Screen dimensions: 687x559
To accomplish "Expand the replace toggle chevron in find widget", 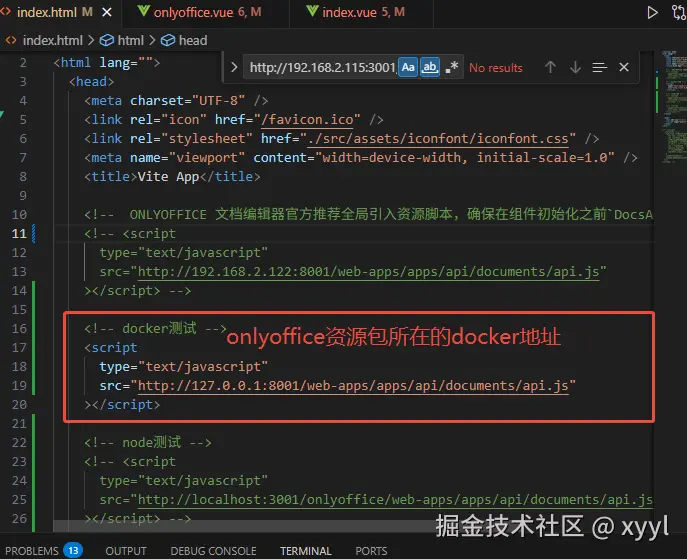I will 234,67.
